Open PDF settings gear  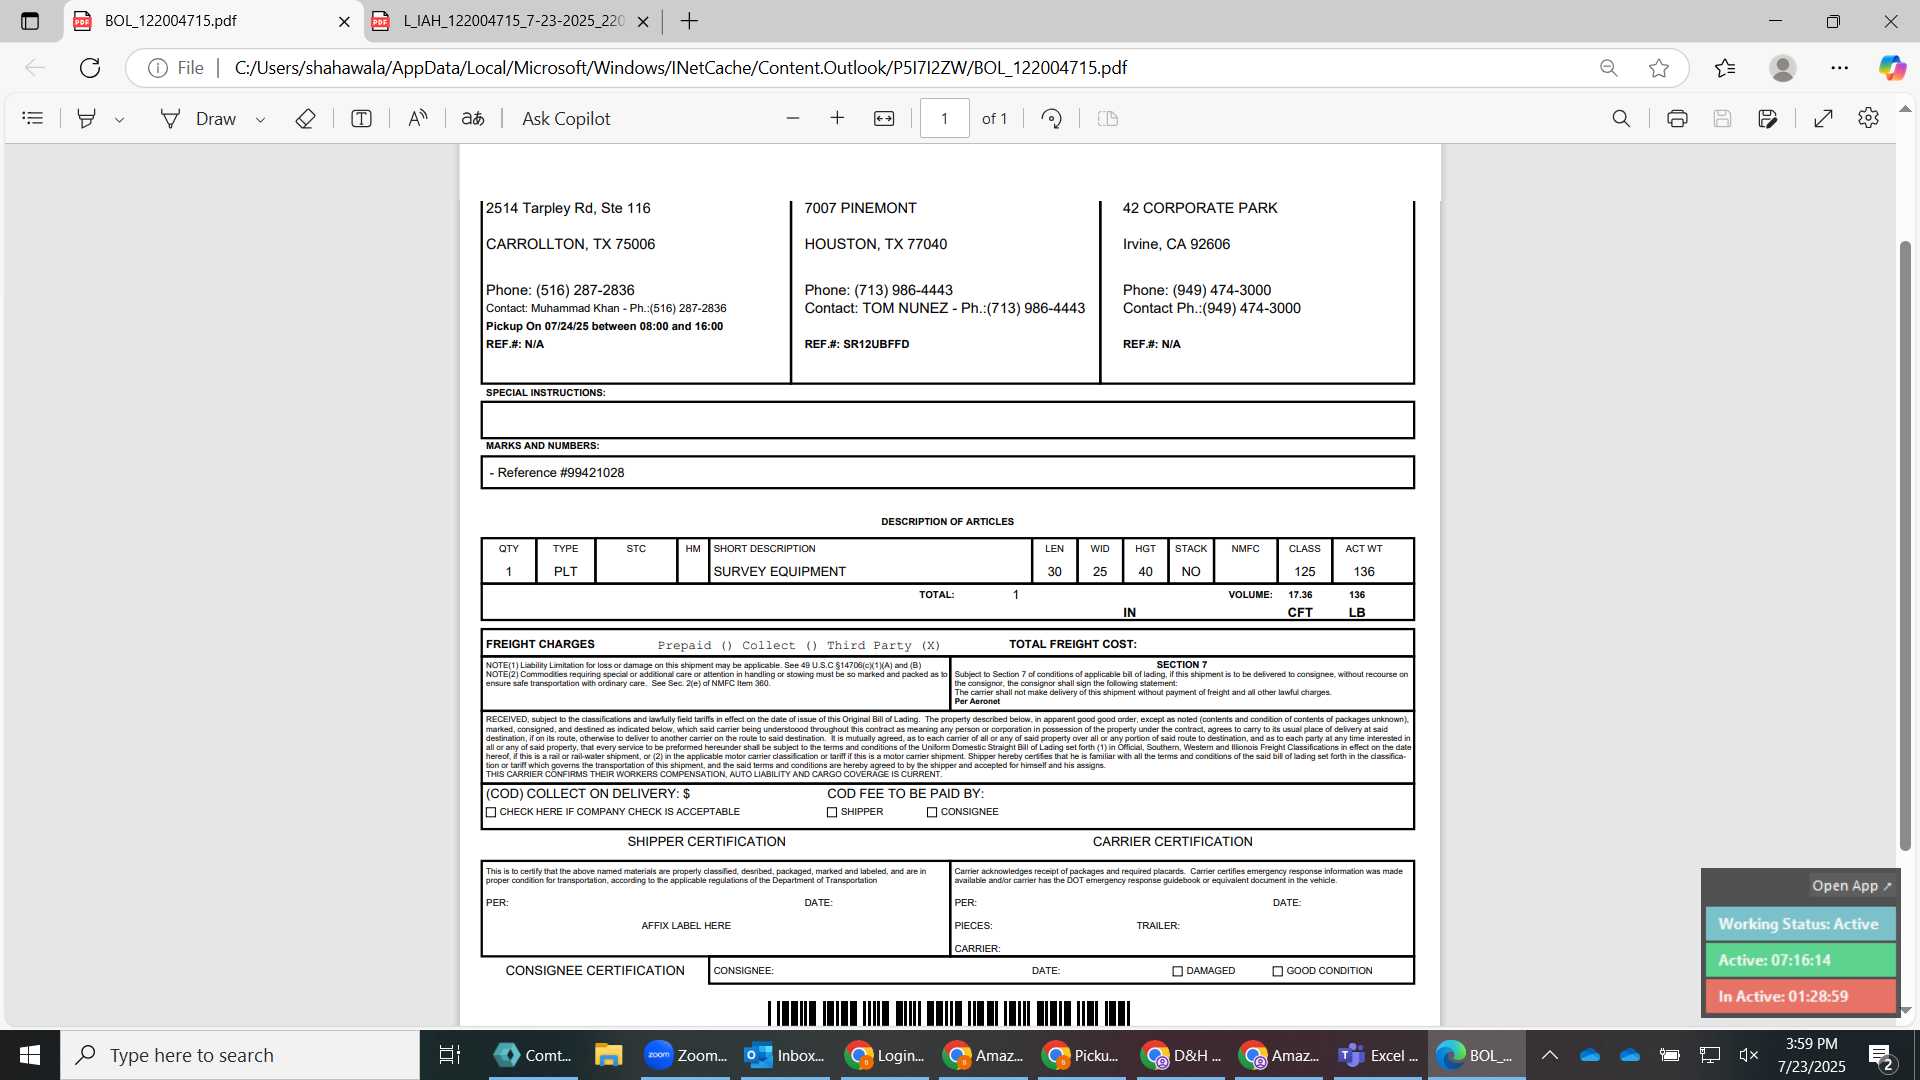(1868, 118)
